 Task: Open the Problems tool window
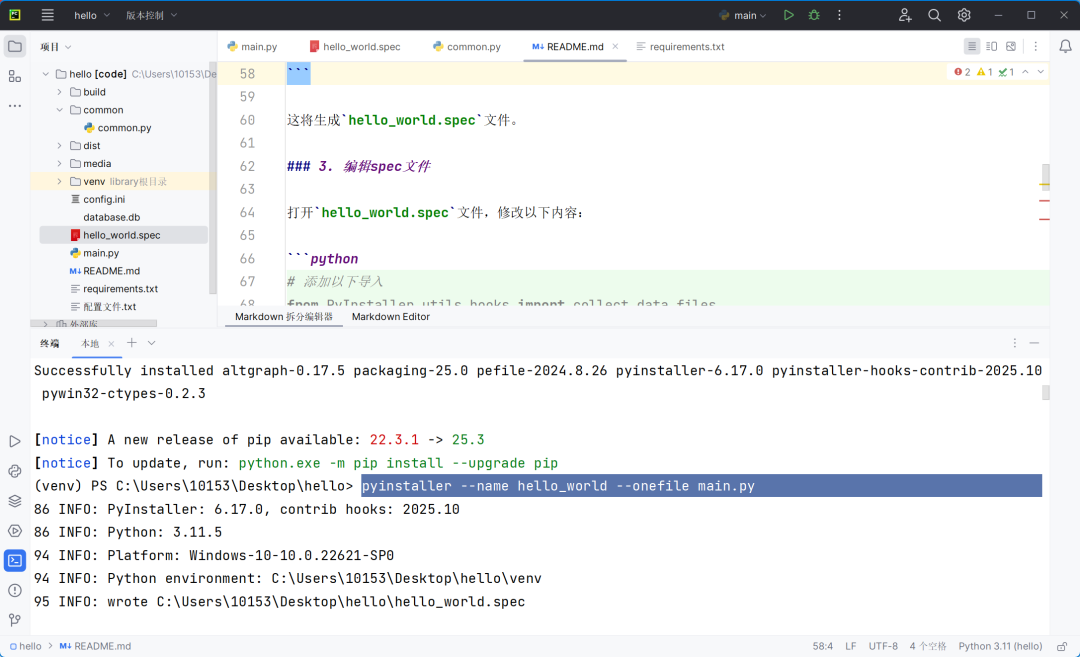[x=14, y=591]
